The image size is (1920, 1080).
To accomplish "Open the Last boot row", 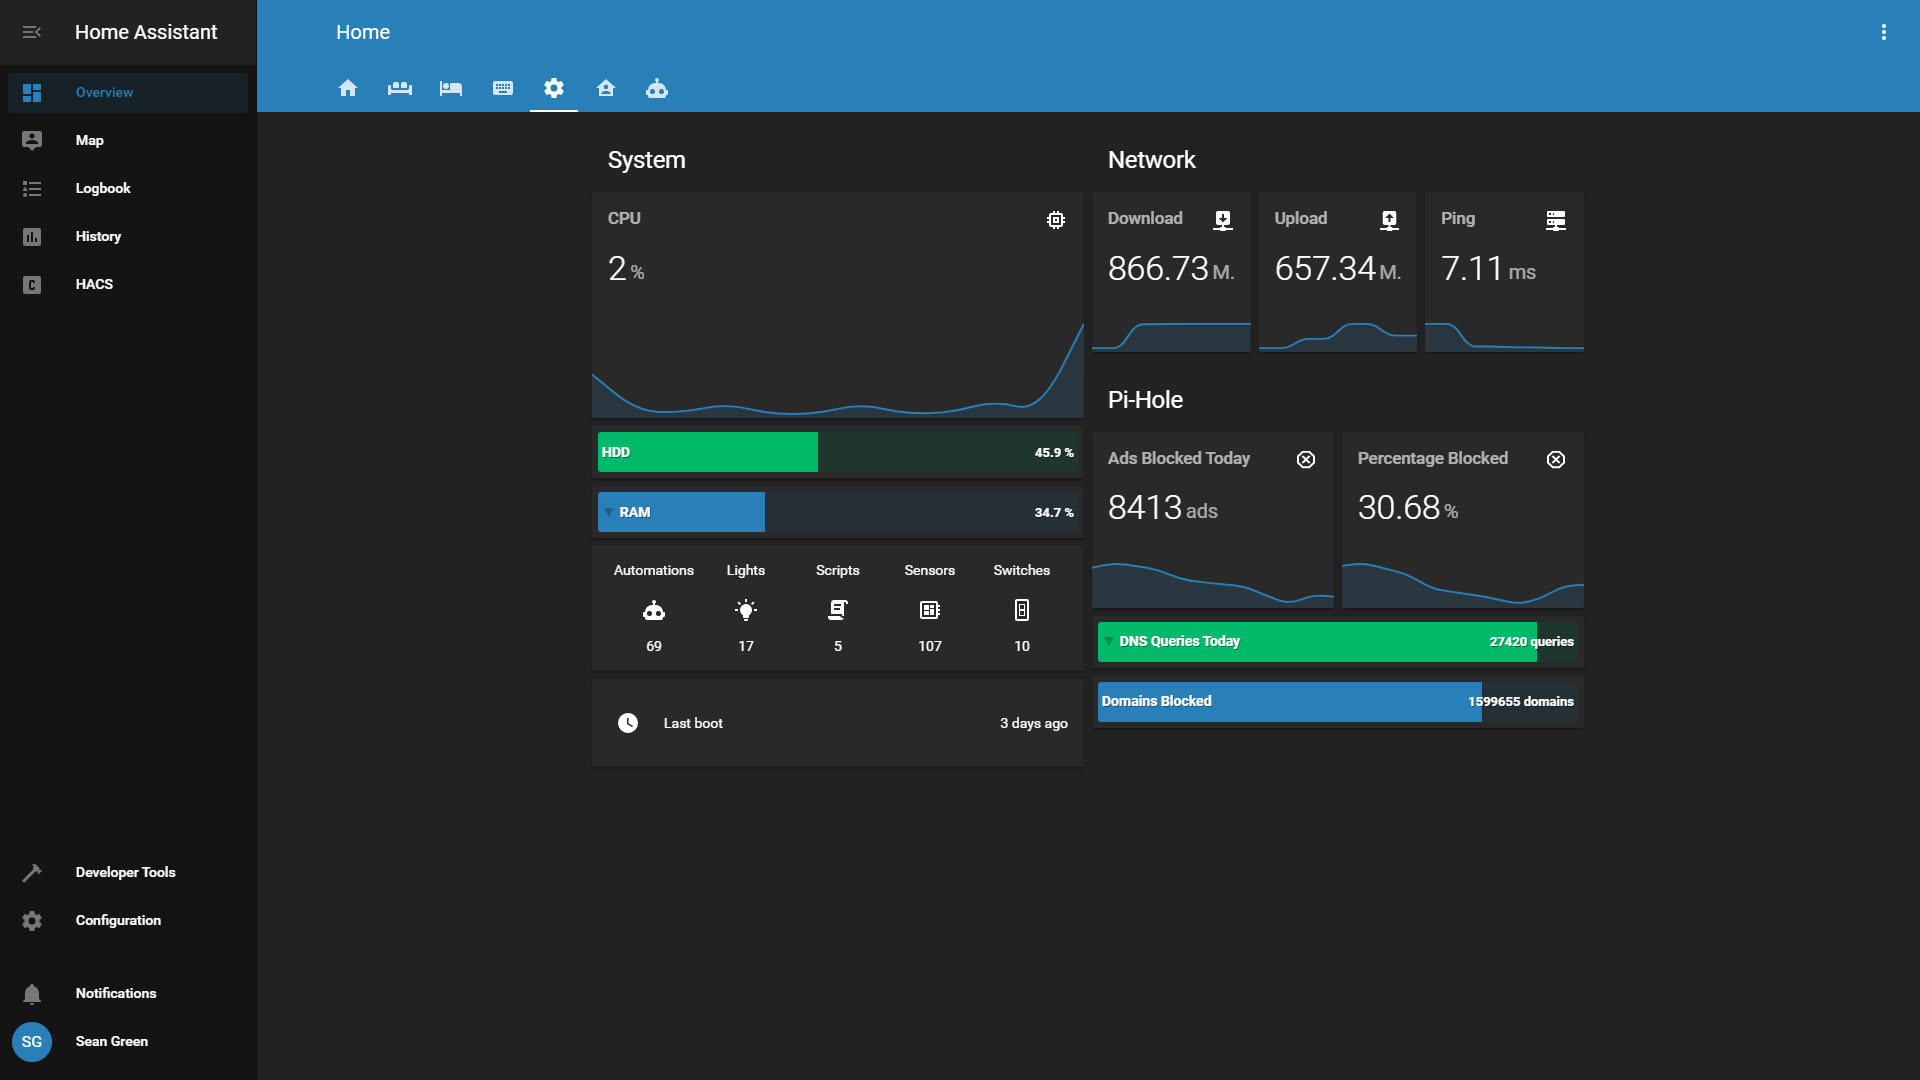I will tap(838, 723).
